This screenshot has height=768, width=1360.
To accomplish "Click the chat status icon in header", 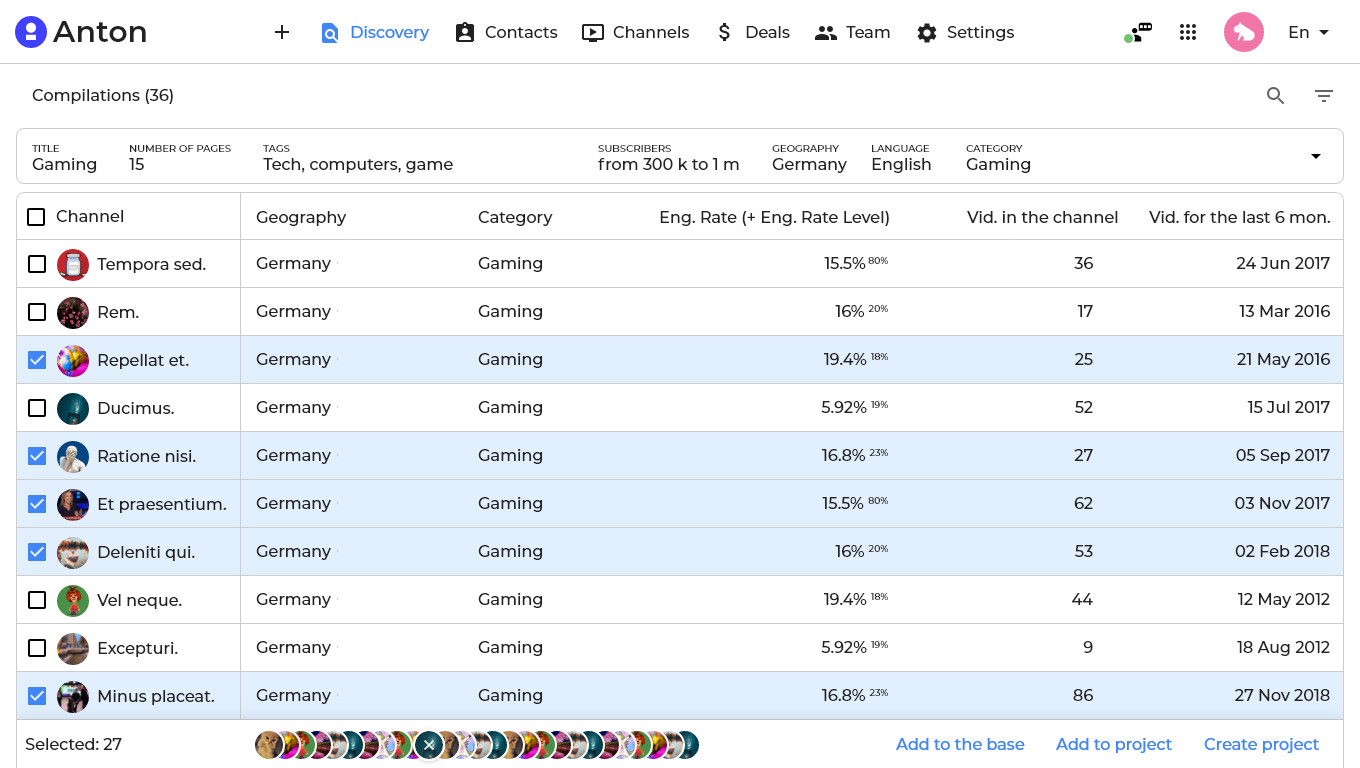I will (x=1138, y=32).
